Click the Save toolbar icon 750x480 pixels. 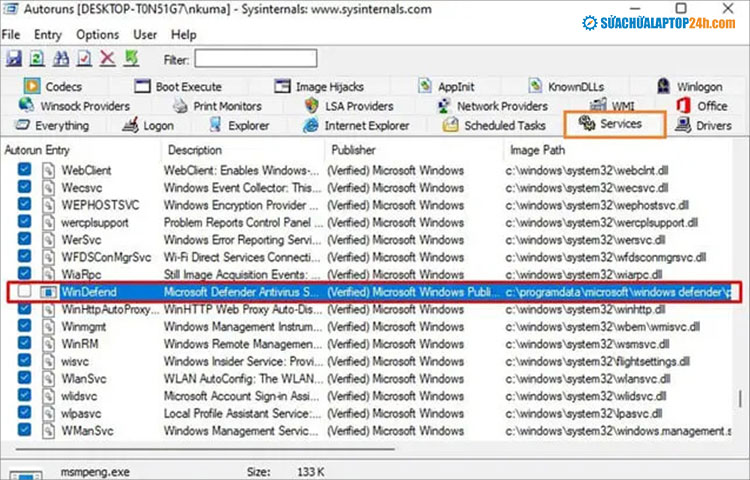[x=13, y=58]
